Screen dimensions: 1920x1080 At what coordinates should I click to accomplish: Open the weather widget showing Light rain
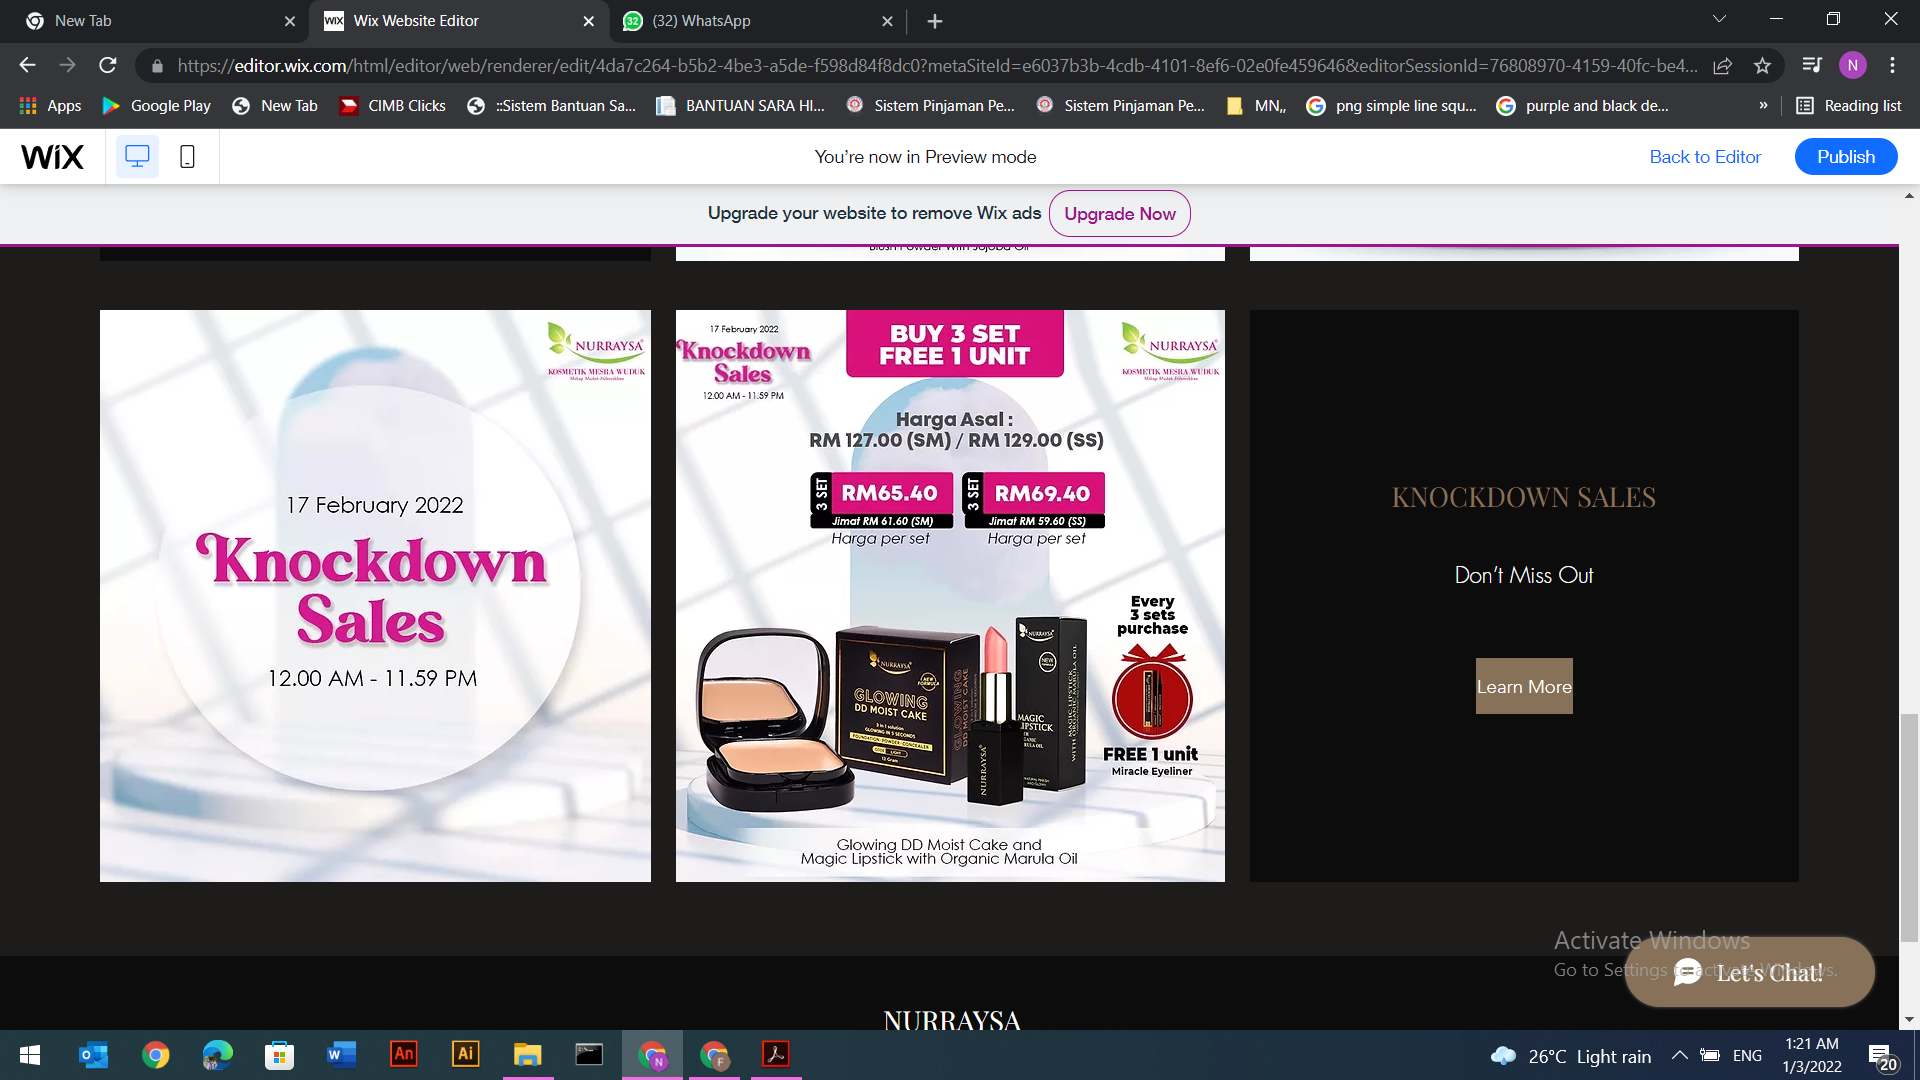1571,1056
